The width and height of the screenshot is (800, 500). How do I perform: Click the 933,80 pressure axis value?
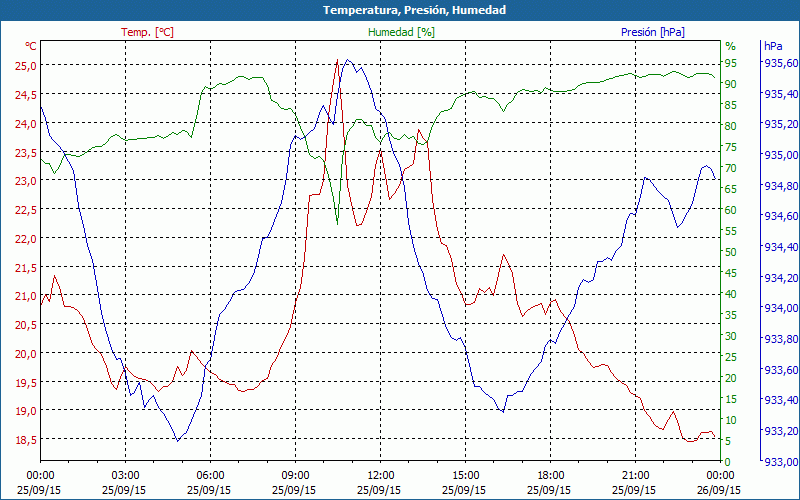tap(781, 339)
